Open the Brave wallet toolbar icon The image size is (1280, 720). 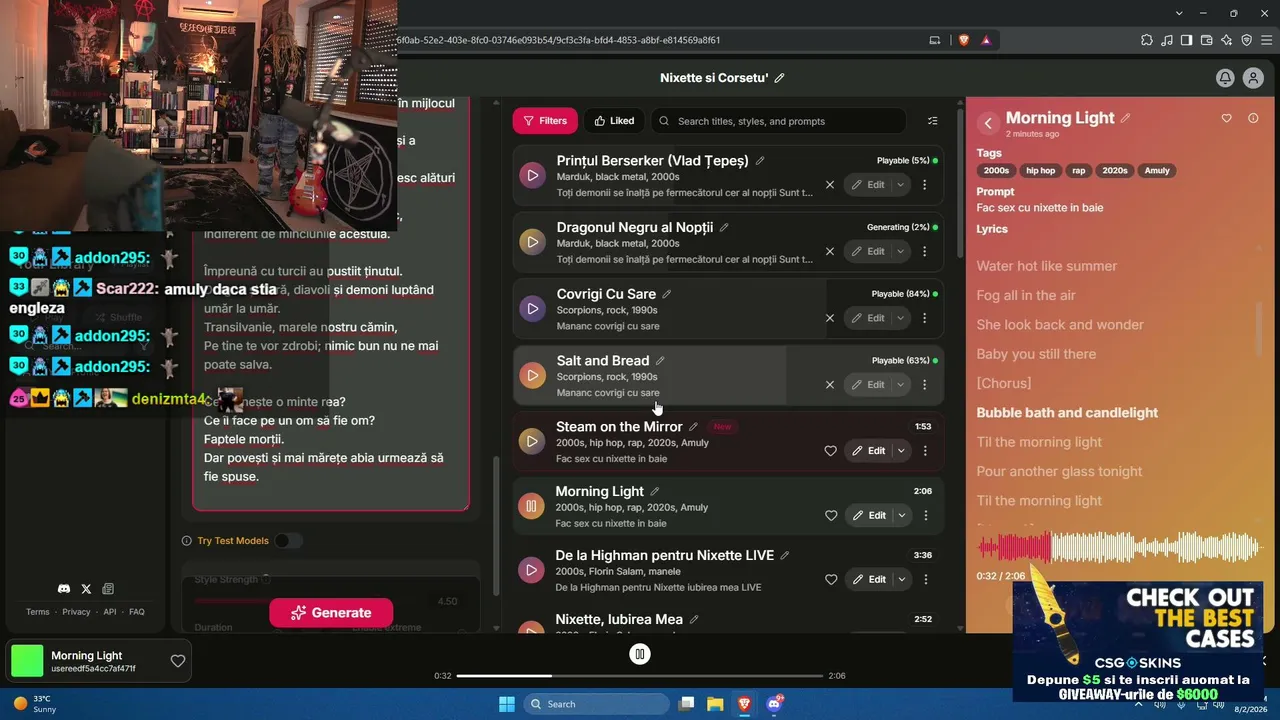click(1207, 40)
